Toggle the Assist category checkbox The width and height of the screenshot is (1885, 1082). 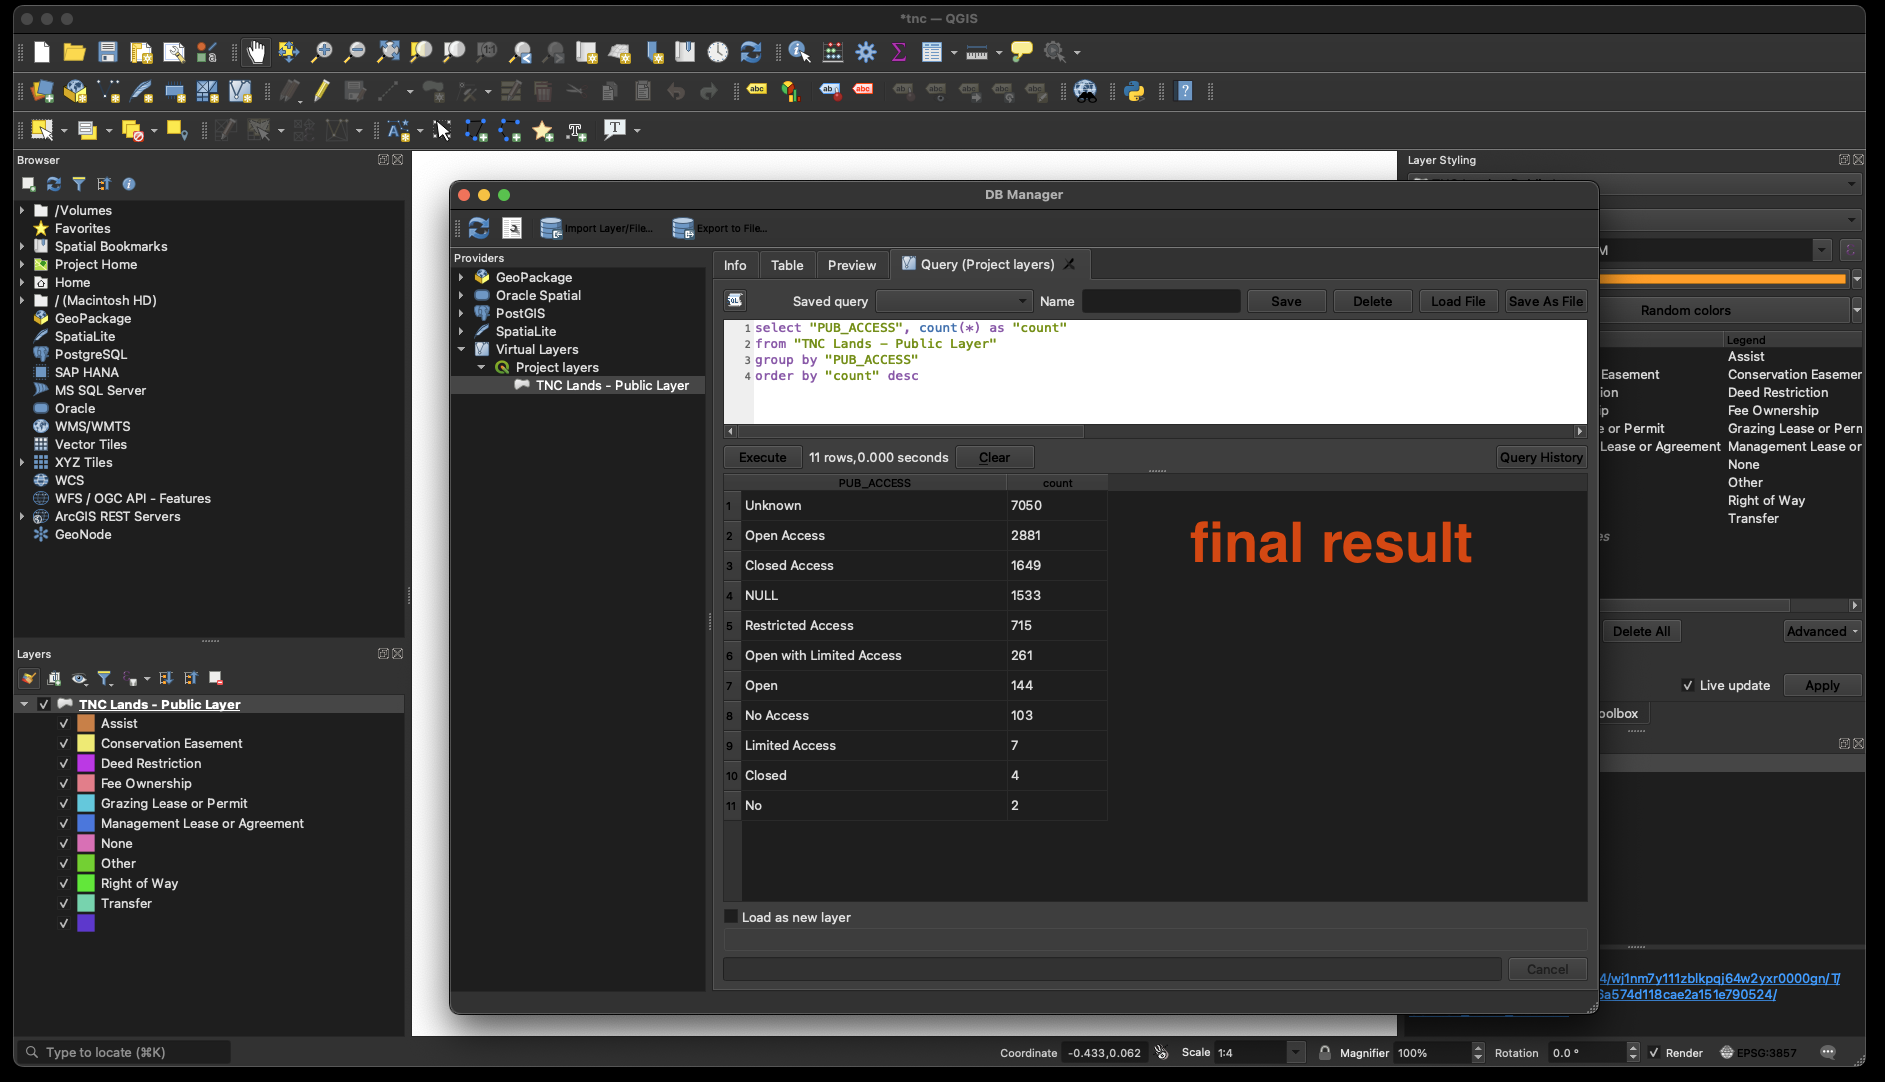point(64,723)
